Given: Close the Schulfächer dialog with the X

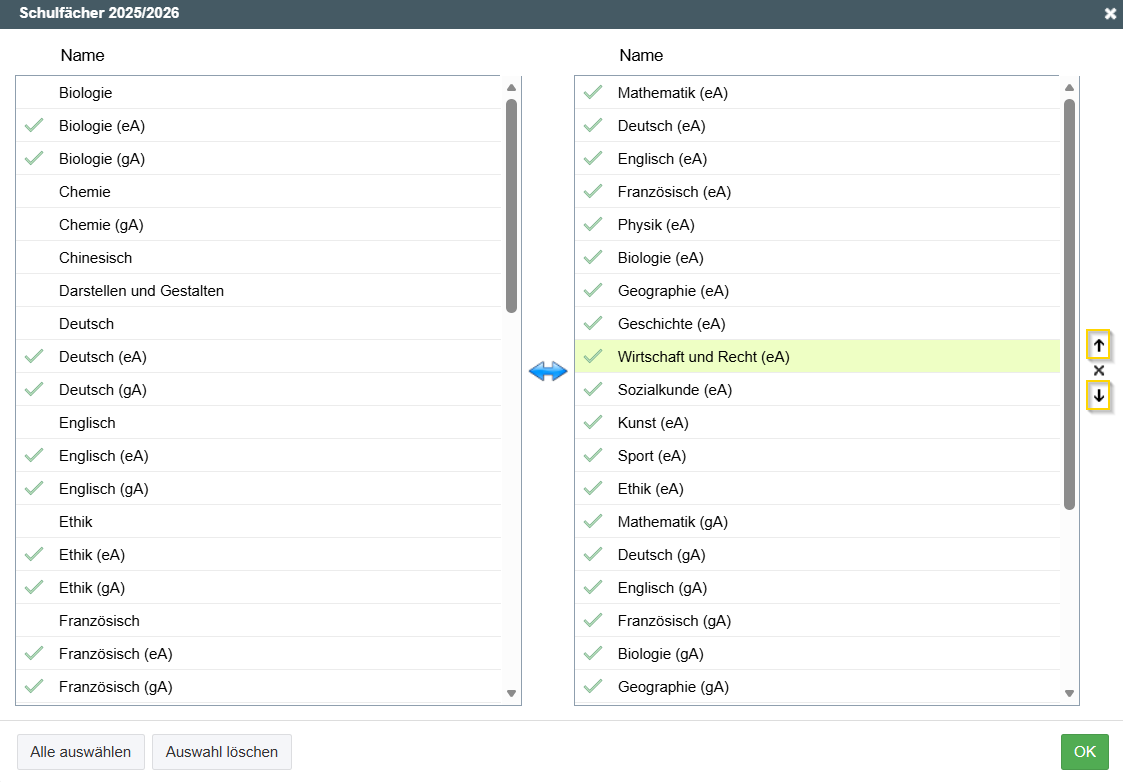Looking at the screenshot, I should 1110,14.
